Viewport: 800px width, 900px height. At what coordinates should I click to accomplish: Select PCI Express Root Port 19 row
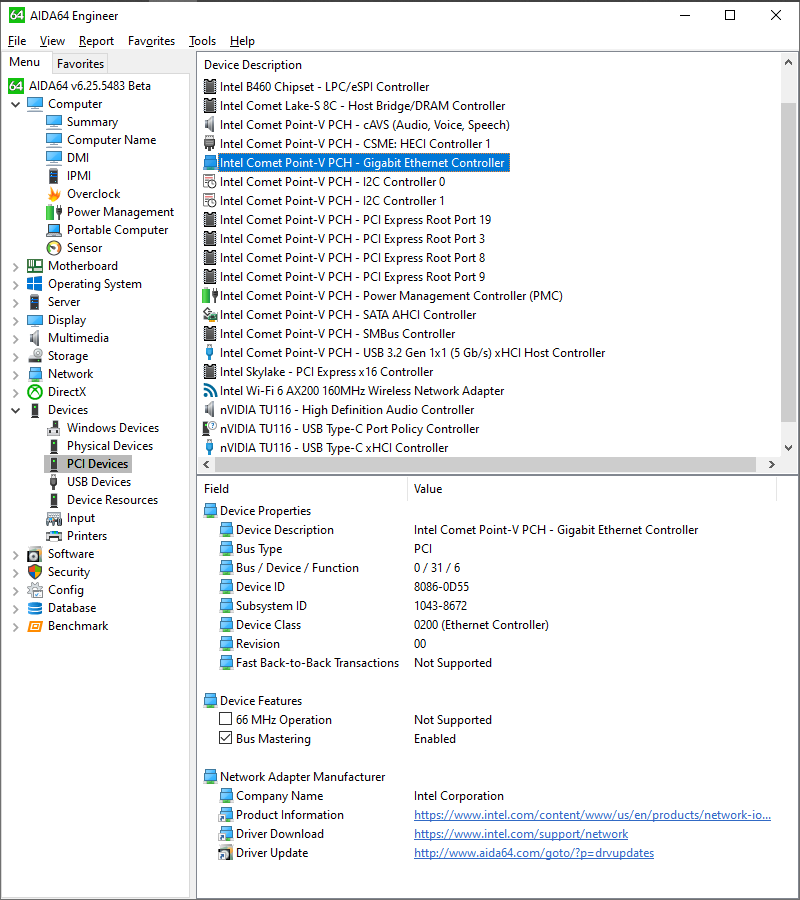pyautogui.click(x=355, y=220)
